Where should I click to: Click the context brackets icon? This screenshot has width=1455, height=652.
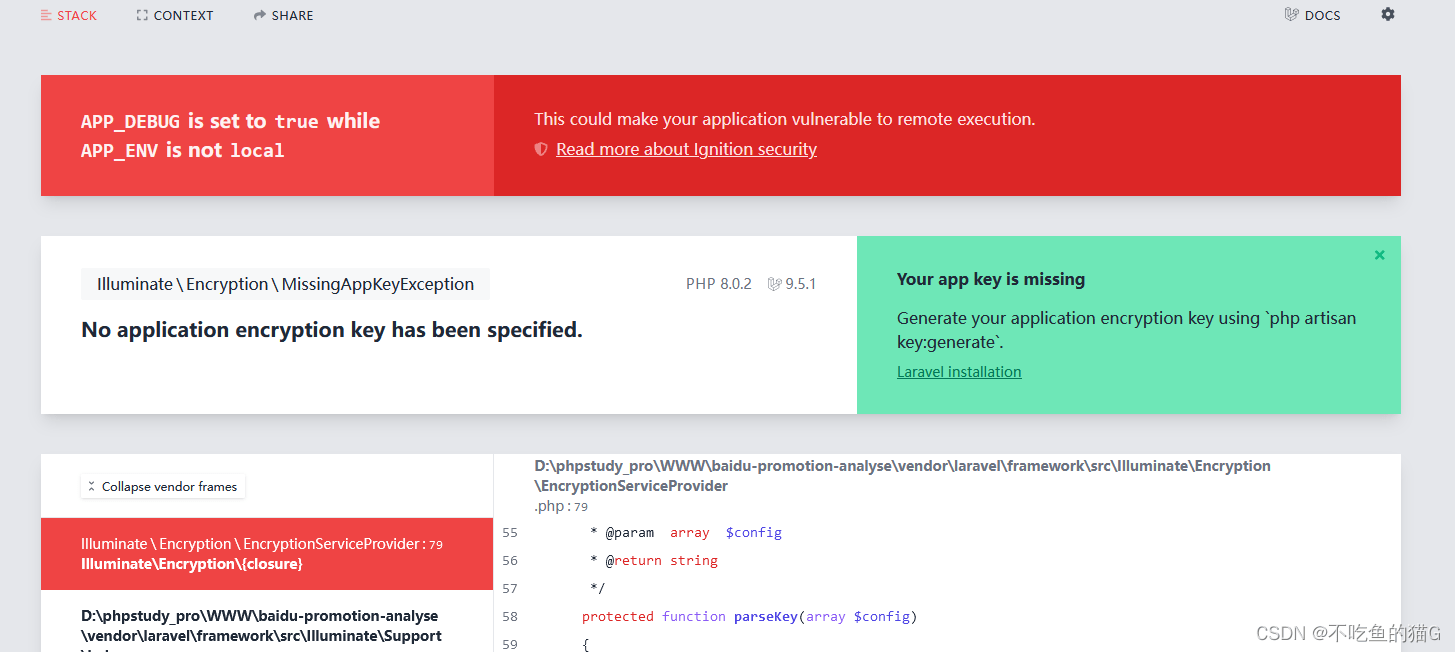click(x=142, y=15)
